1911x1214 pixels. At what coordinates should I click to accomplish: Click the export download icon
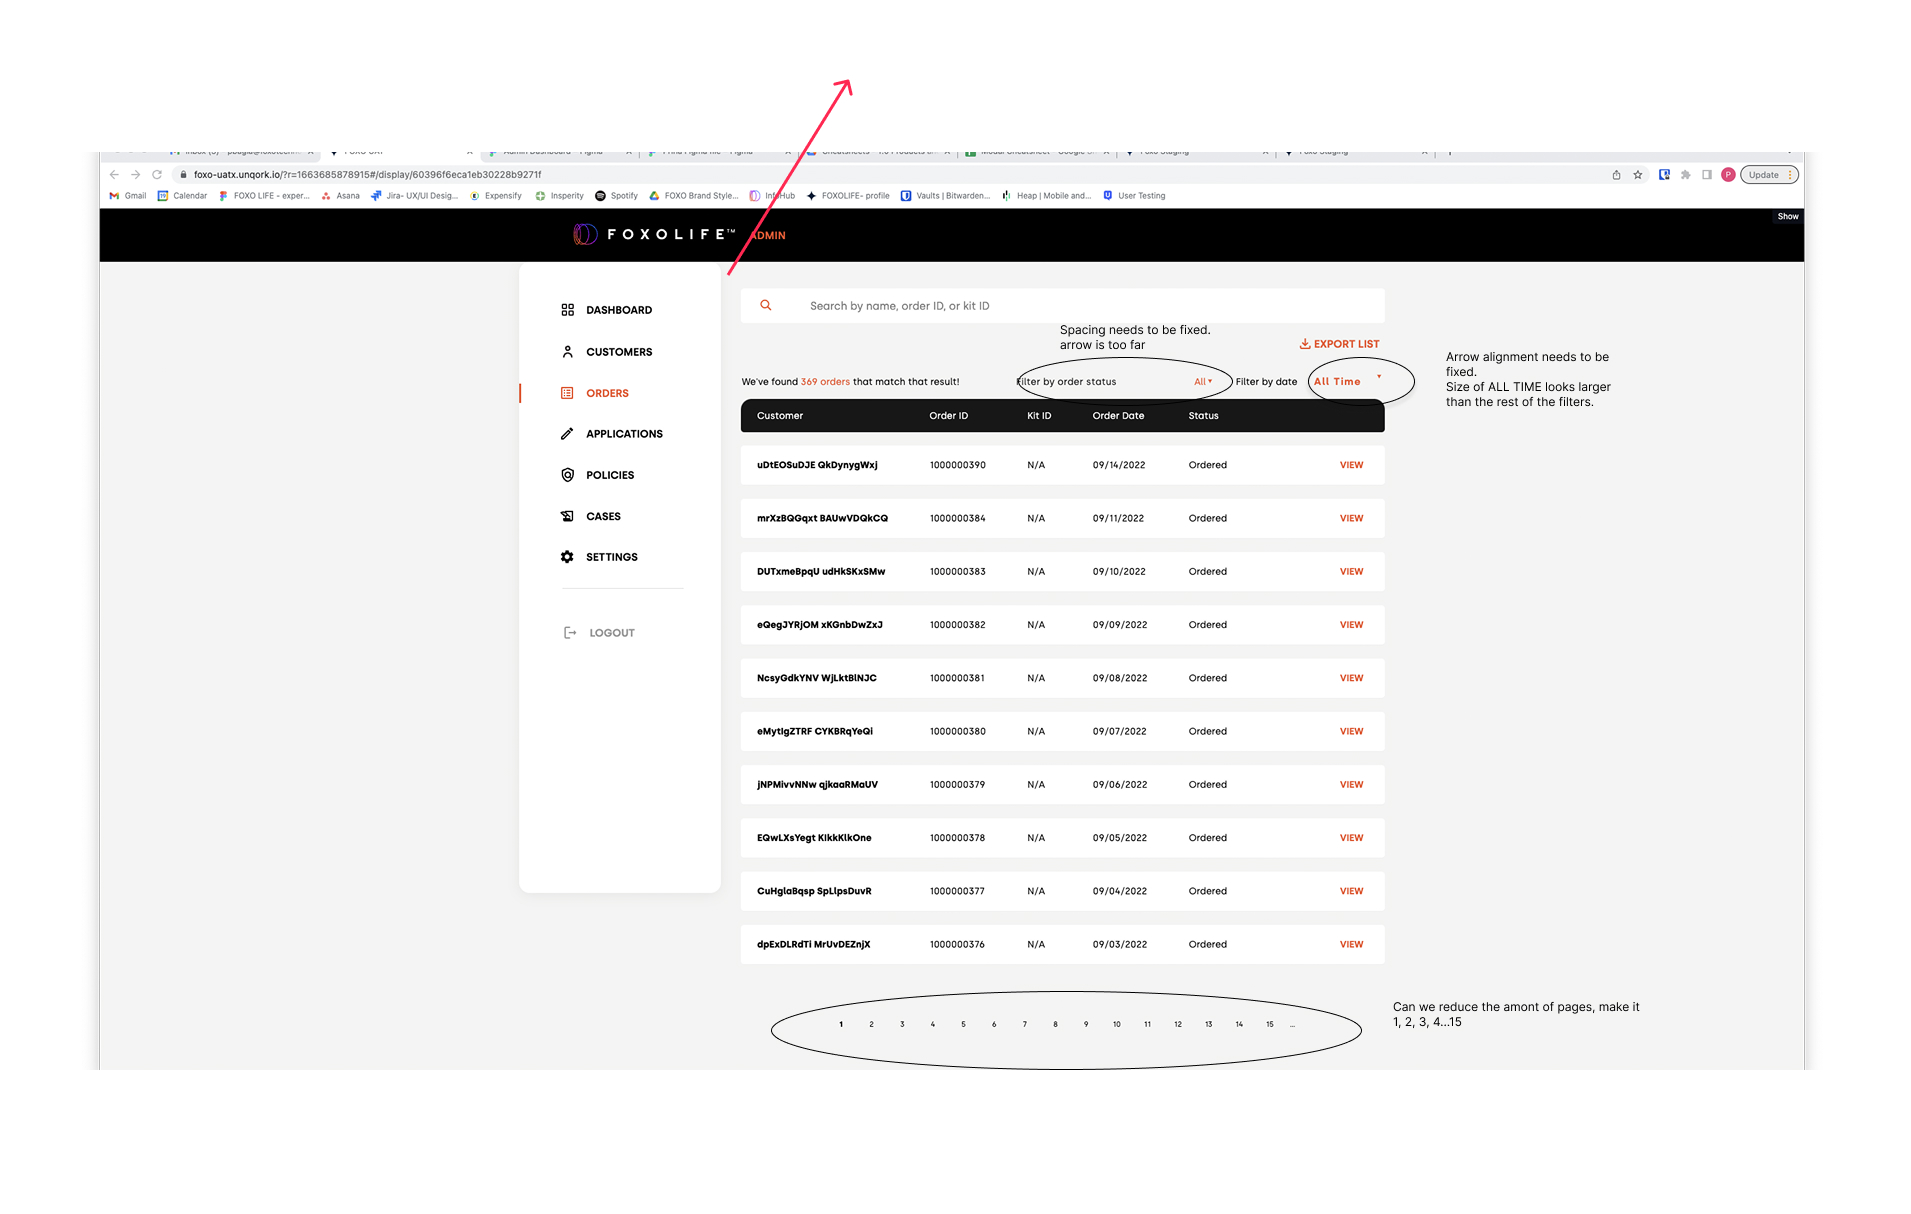pos(1305,343)
